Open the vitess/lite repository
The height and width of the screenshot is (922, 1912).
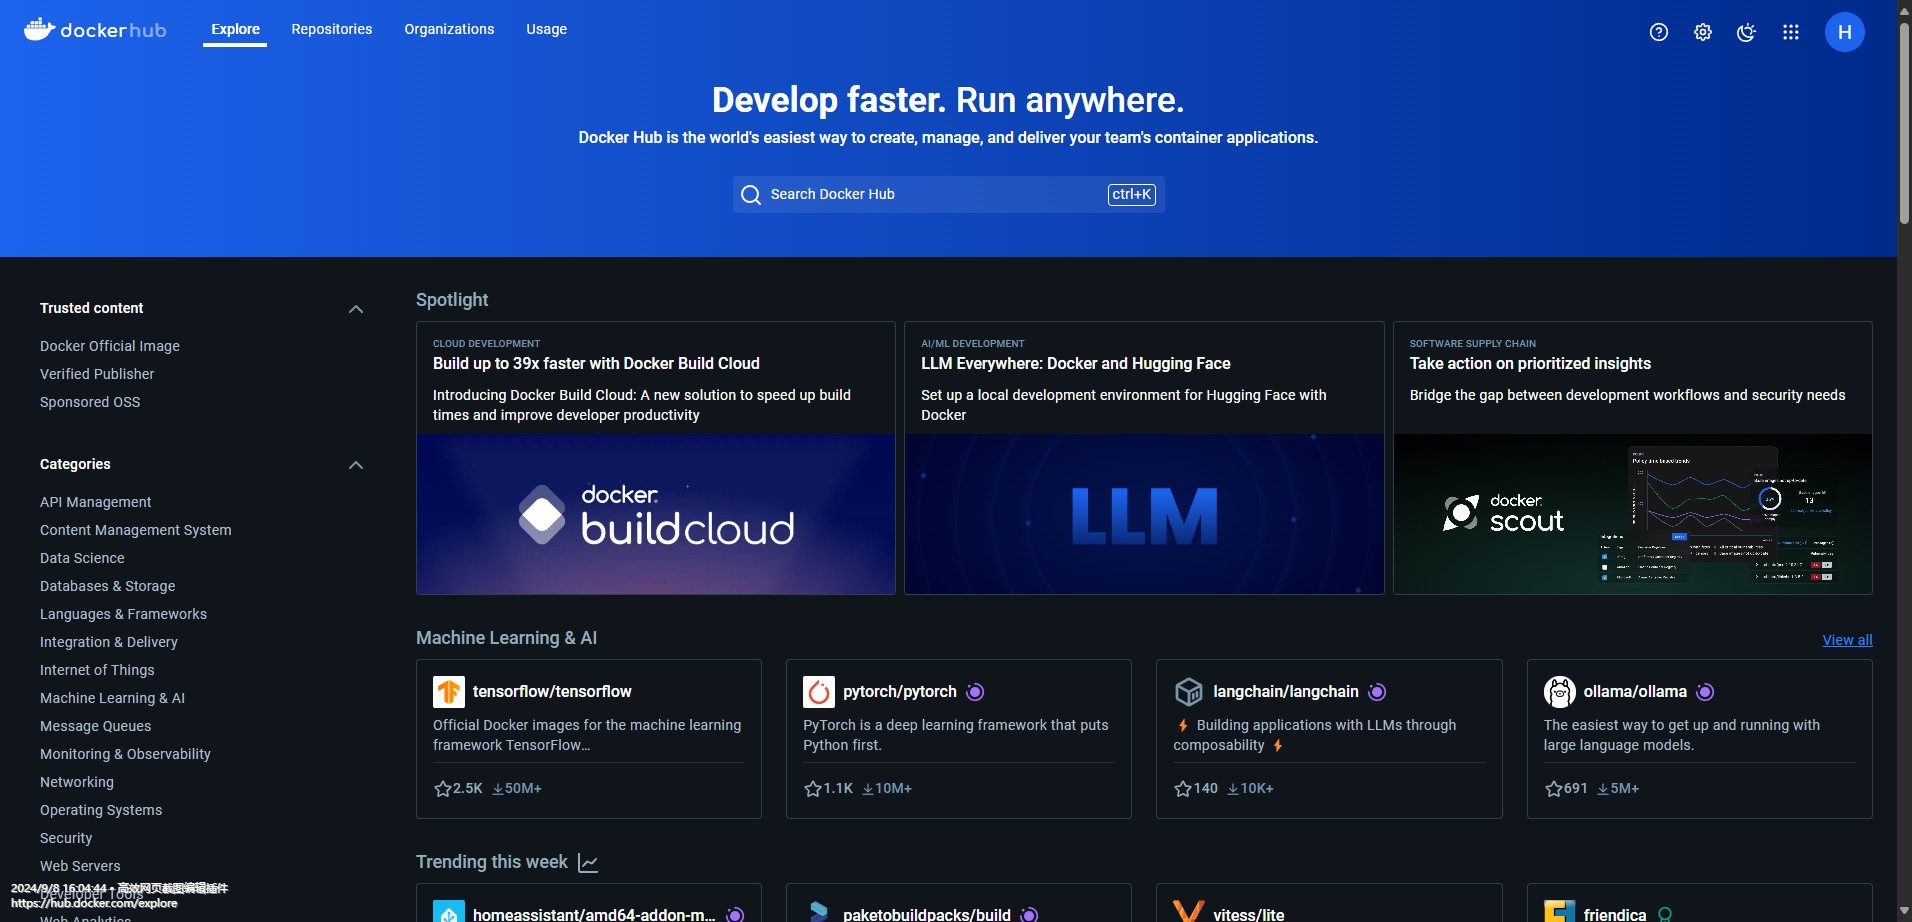pyautogui.click(x=1249, y=914)
